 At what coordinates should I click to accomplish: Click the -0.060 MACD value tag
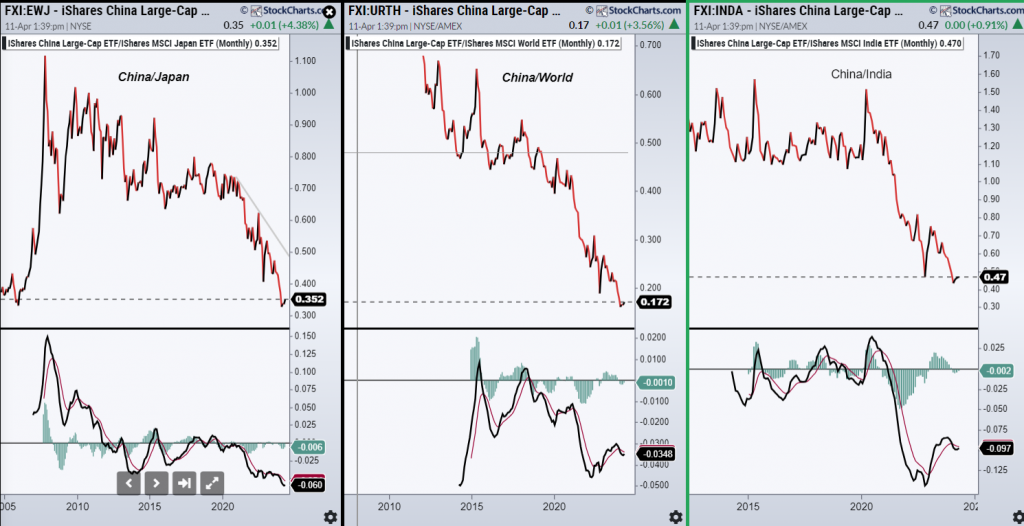tap(308, 485)
